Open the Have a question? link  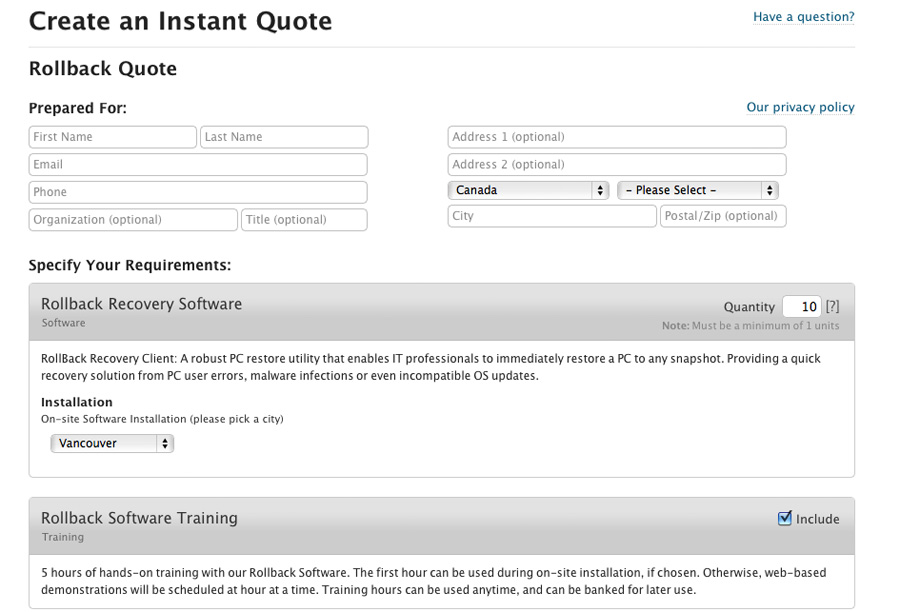(x=803, y=17)
